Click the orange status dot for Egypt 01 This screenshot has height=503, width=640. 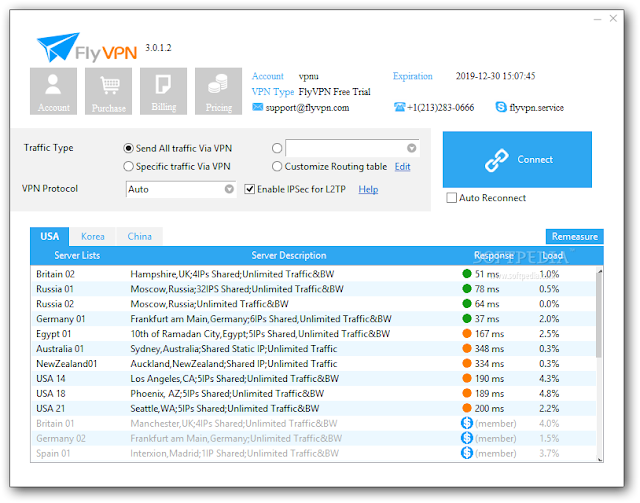467,334
